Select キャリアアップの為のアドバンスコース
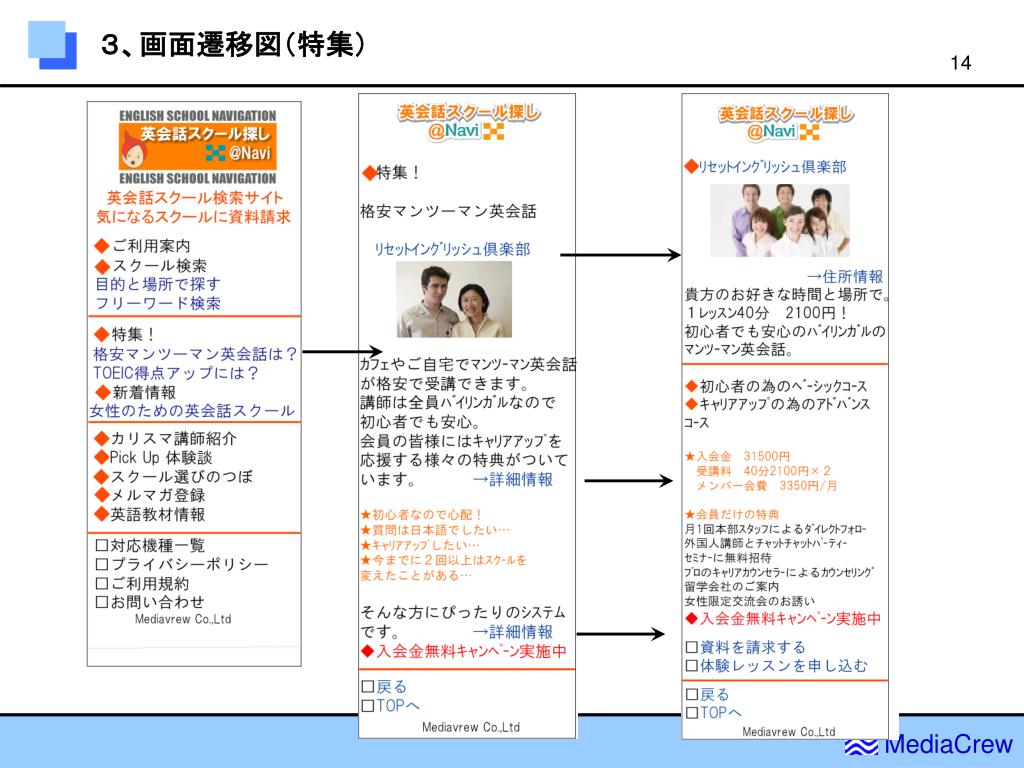Image resolution: width=1024 pixels, height=768 pixels. click(x=777, y=413)
